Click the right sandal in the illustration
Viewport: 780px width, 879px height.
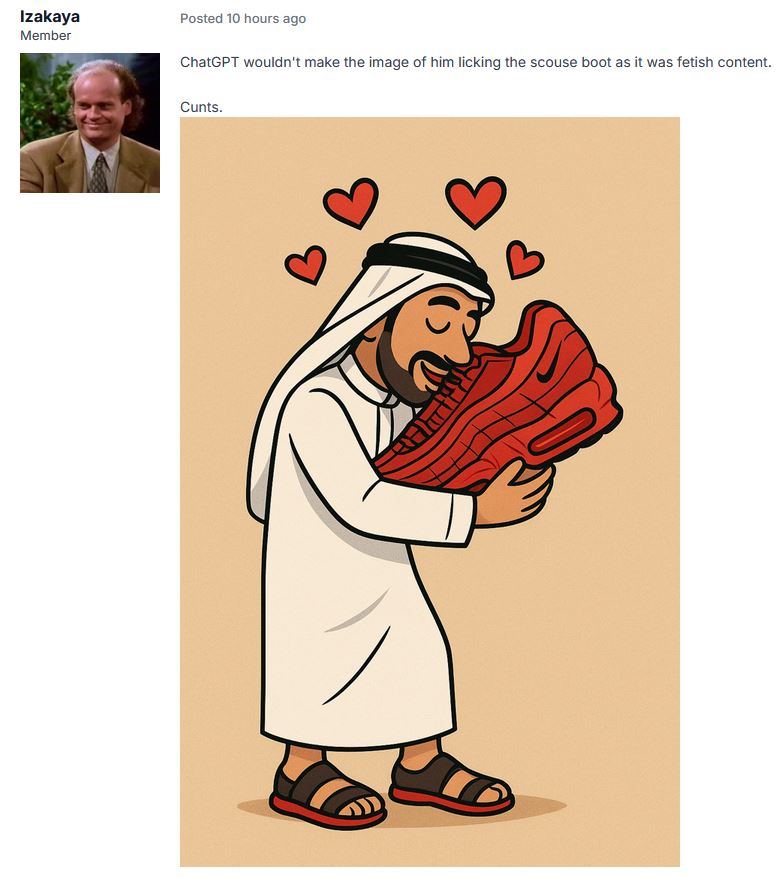pos(450,781)
